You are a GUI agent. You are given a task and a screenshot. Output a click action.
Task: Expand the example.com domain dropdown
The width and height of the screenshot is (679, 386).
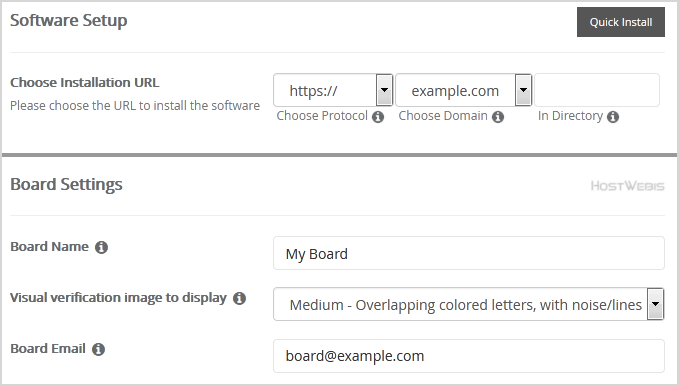(463, 90)
